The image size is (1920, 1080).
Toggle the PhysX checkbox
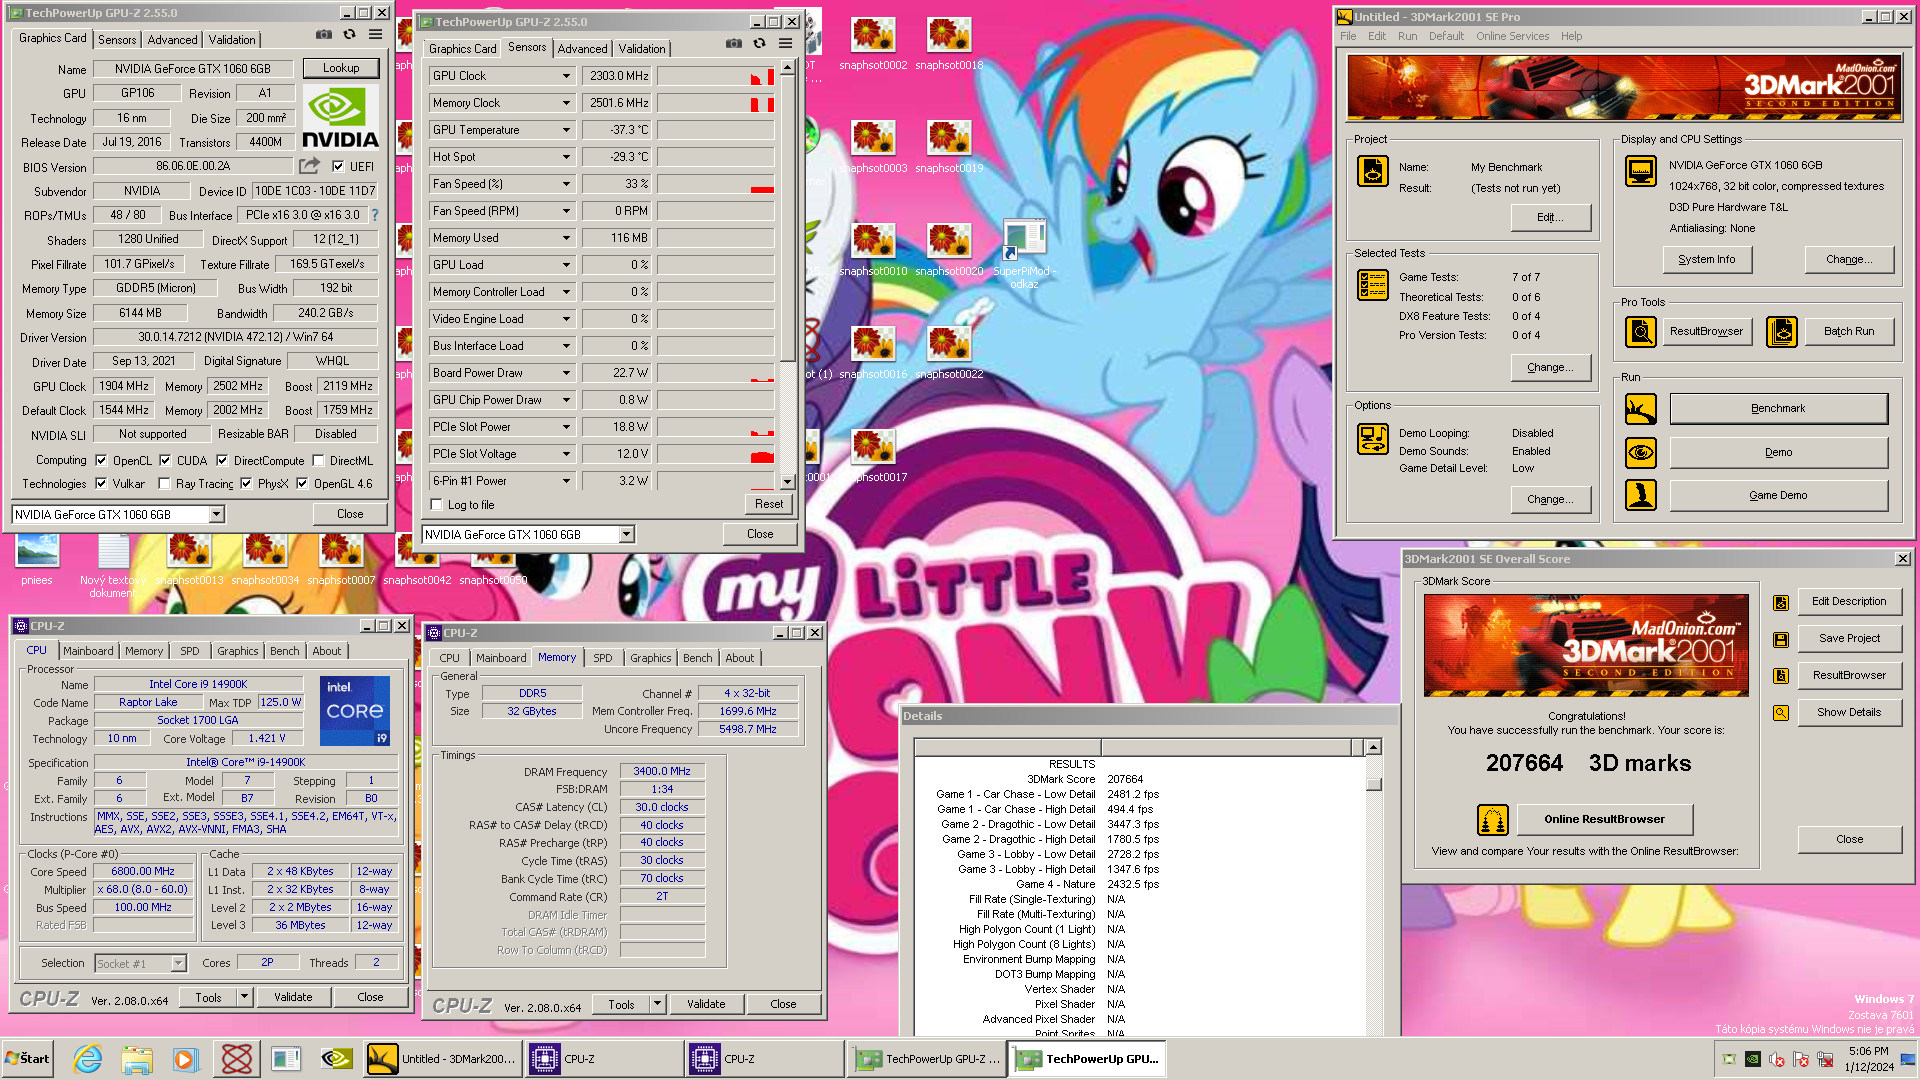pyautogui.click(x=246, y=484)
